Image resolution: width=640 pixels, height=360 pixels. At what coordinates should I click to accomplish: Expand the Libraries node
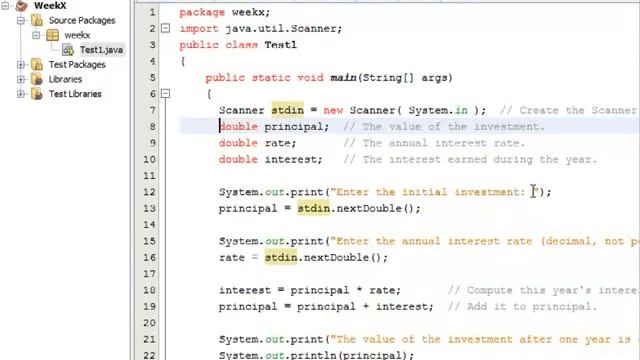(21, 79)
